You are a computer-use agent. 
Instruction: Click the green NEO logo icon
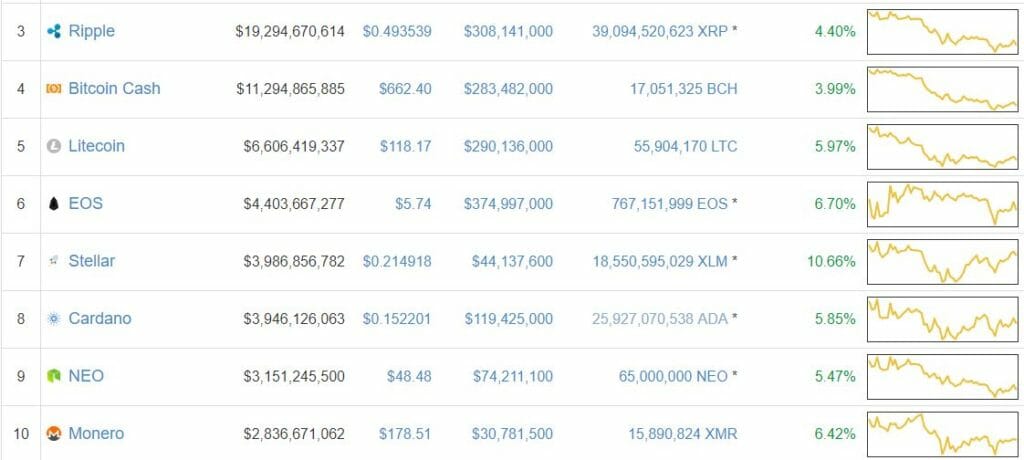click(x=54, y=376)
